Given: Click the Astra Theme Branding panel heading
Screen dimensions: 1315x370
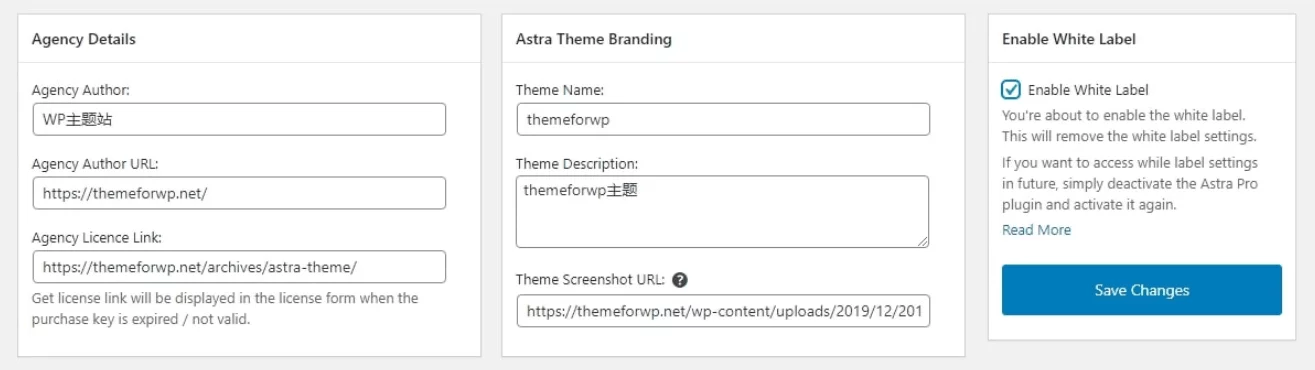Looking at the screenshot, I should pyautogui.click(x=594, y=39).
